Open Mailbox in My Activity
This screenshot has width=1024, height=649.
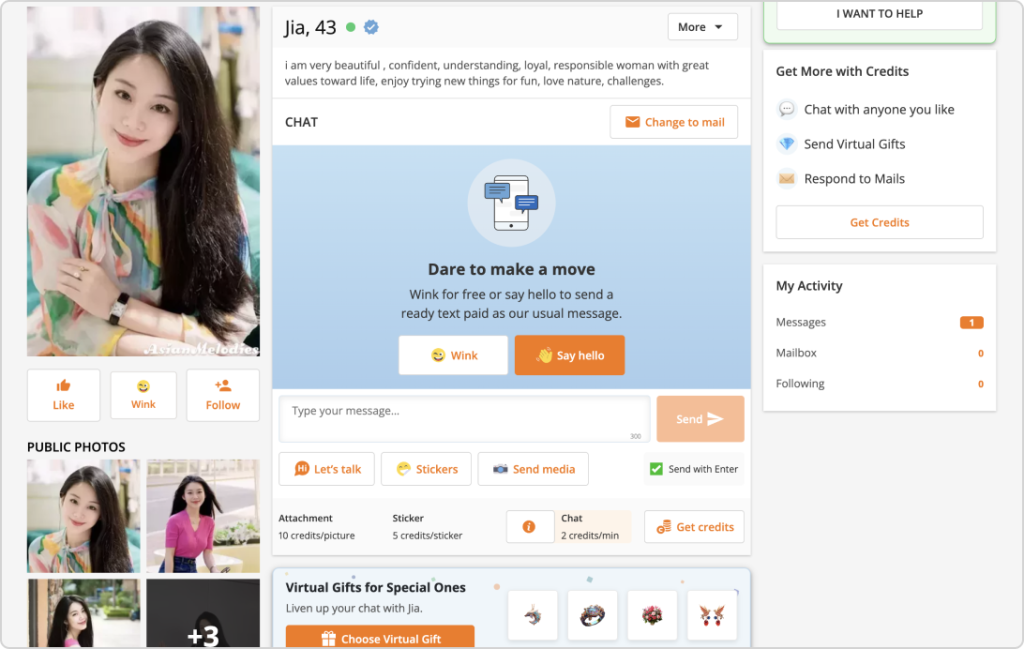click(x=796, y=353)
